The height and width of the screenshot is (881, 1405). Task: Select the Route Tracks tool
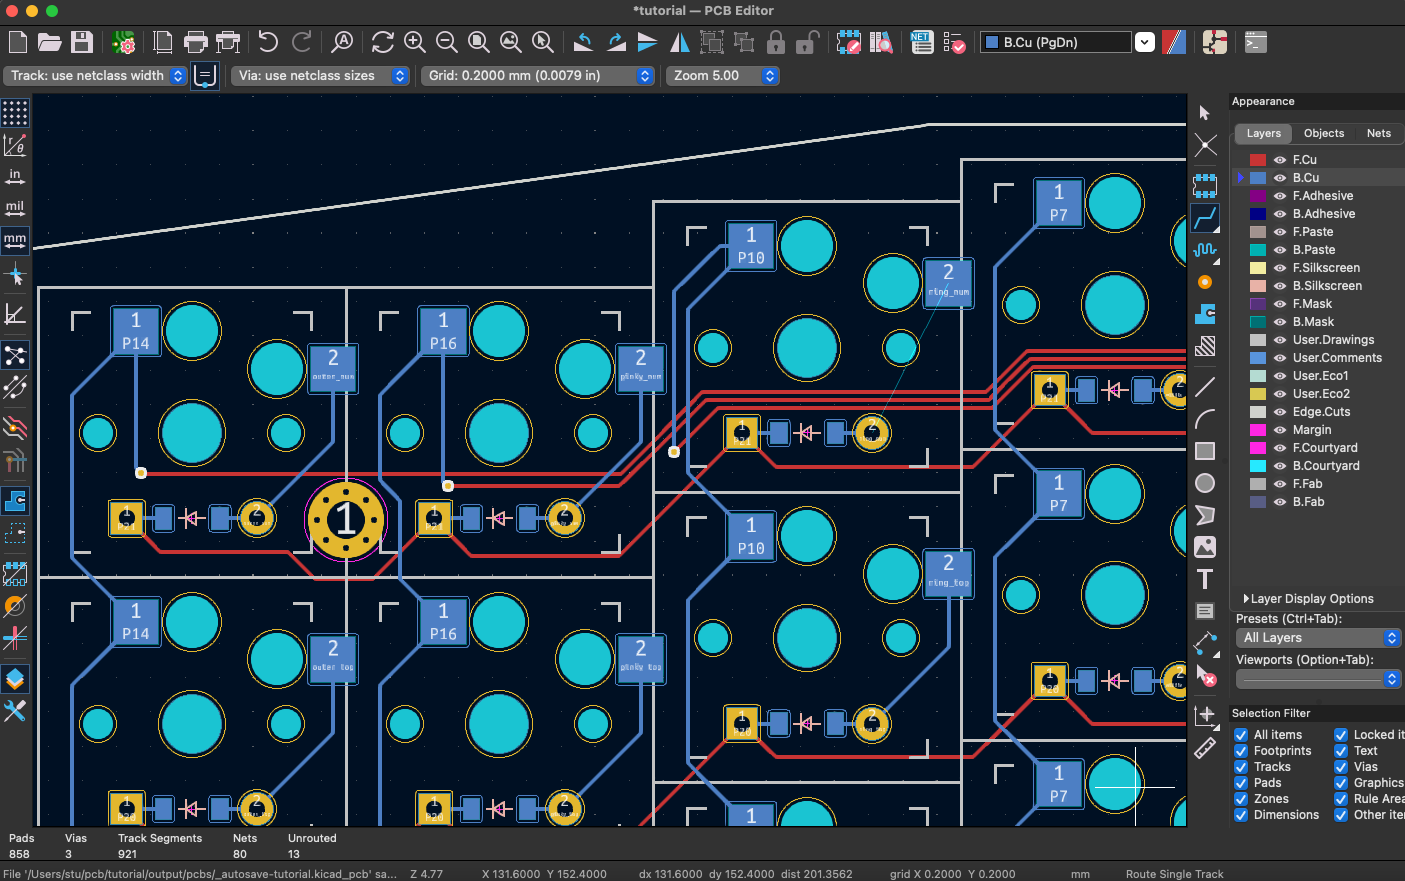coord(1205,218)
